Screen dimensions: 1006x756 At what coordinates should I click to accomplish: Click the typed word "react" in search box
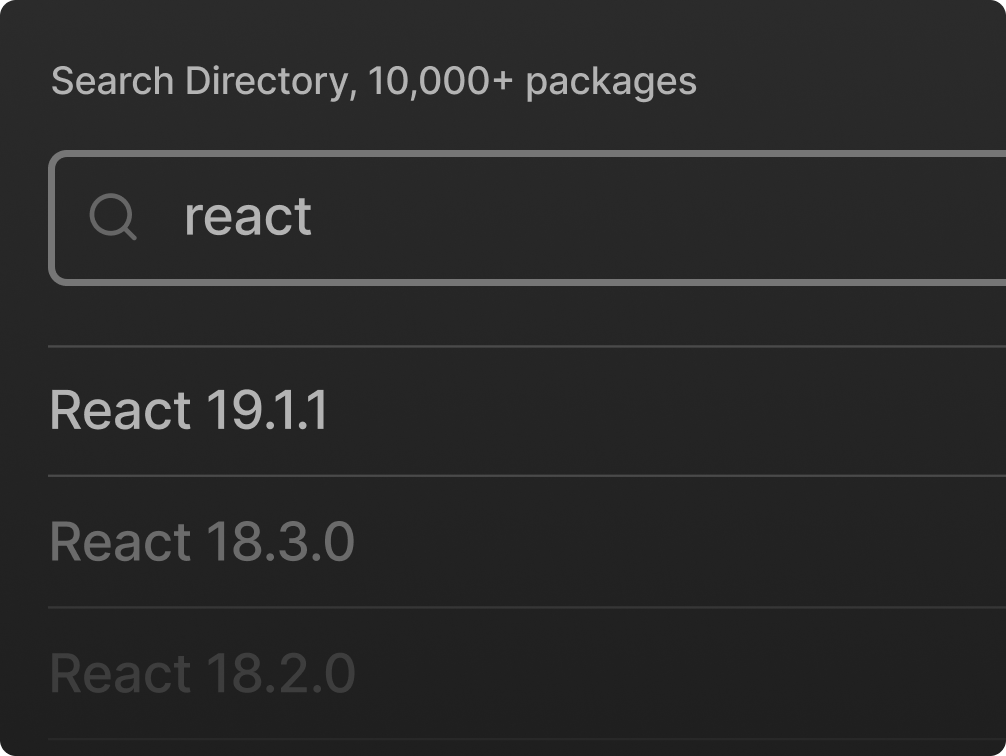coord(248,217)
